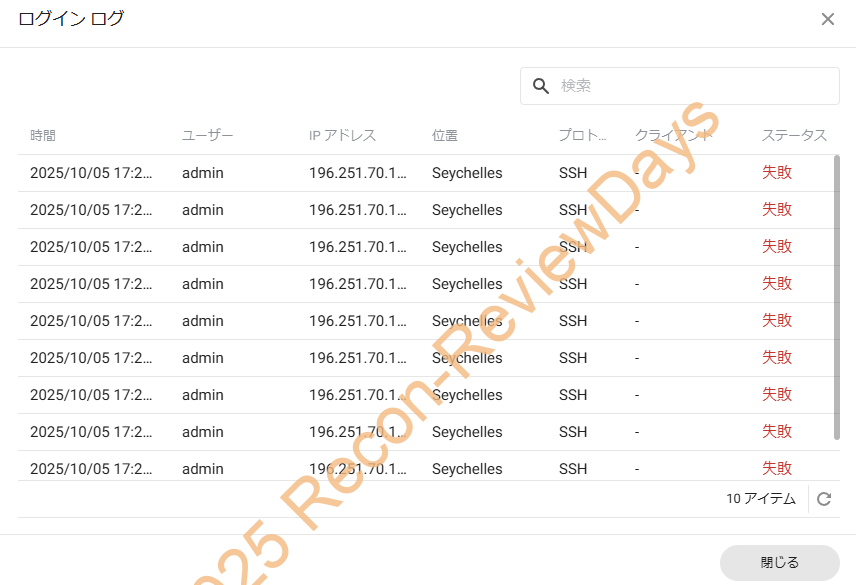Viewport: 856px width, 585px height.
Task: Click the クライアント column header
Action: coord(673,135)
